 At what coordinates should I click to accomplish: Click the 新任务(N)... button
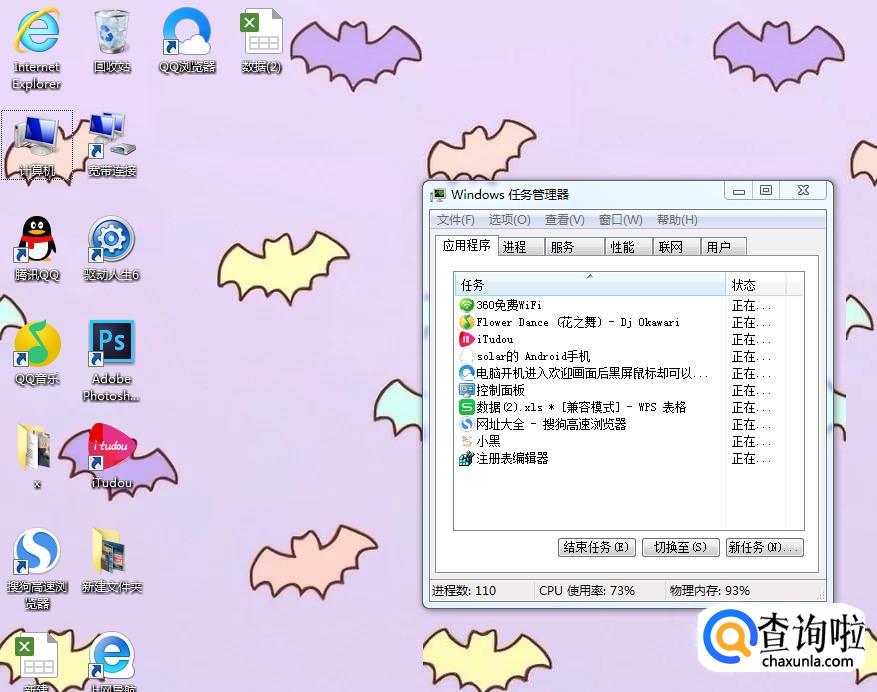pos(765,547)
